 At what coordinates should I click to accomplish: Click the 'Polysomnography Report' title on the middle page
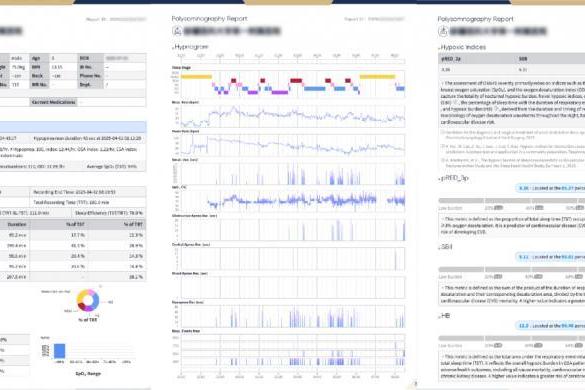coord(209,19)
